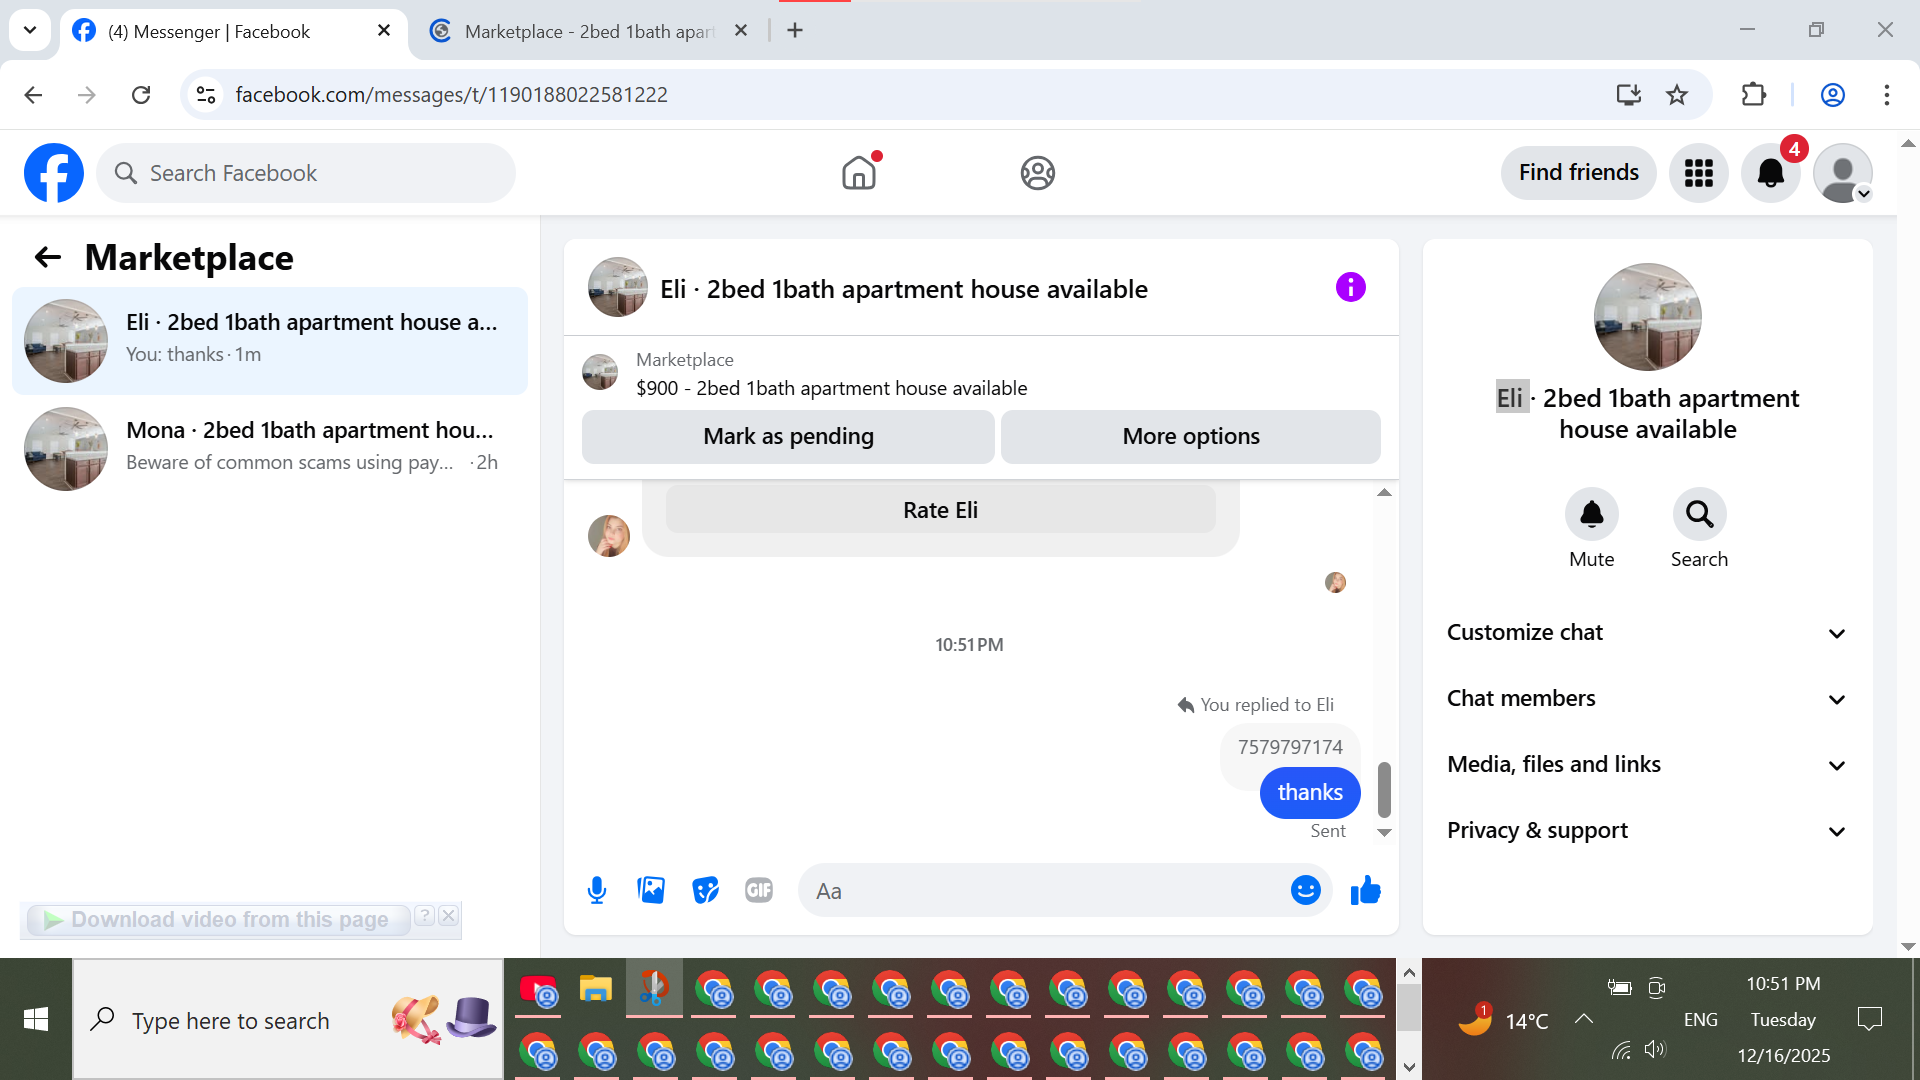Send a voice clip microphone icon
Image resolution: width=1920 pixels, height=1080 pixels.
(597, 890)
